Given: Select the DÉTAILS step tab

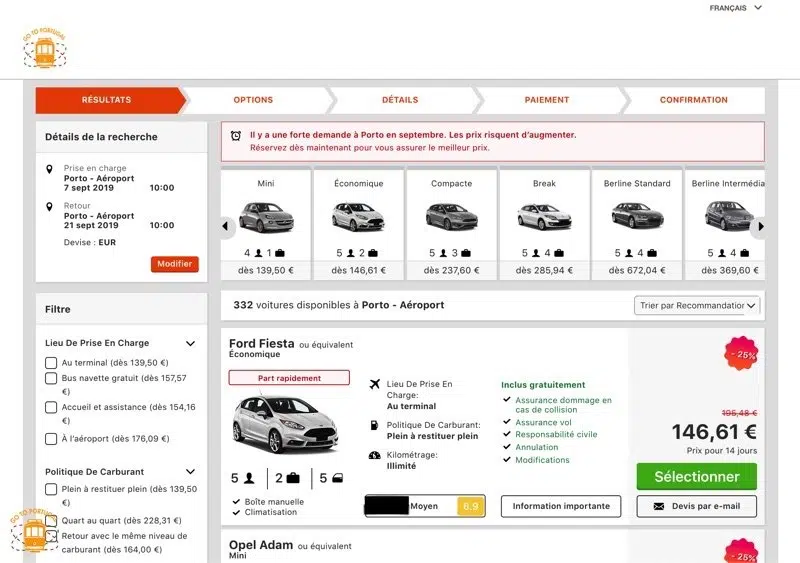Looking at the screenshot, I should [x=400, y=100].
